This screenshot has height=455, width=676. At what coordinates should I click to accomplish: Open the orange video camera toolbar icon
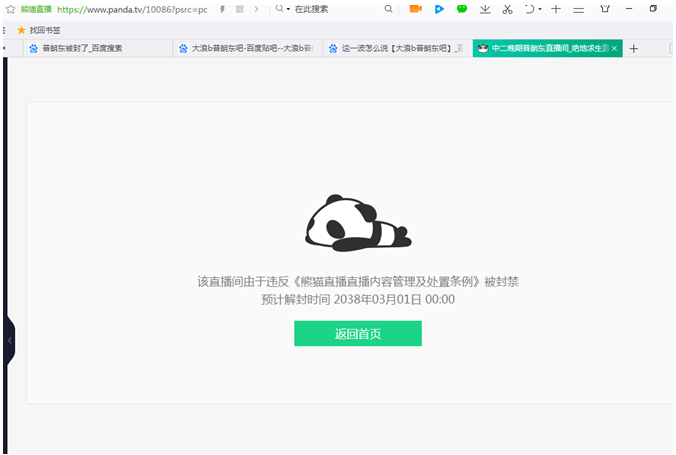pyautogui.click(x=416, y=9)
